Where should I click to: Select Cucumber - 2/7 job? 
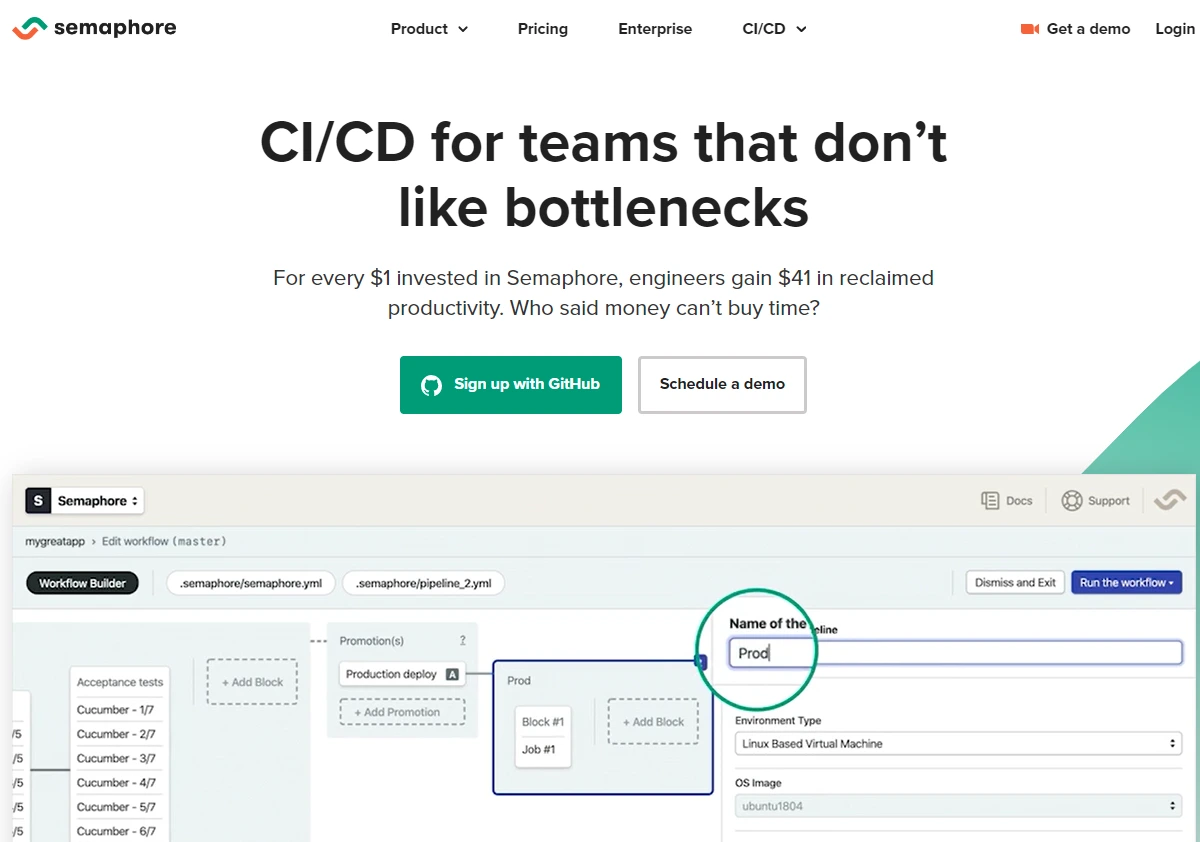[x=116, y=734]
